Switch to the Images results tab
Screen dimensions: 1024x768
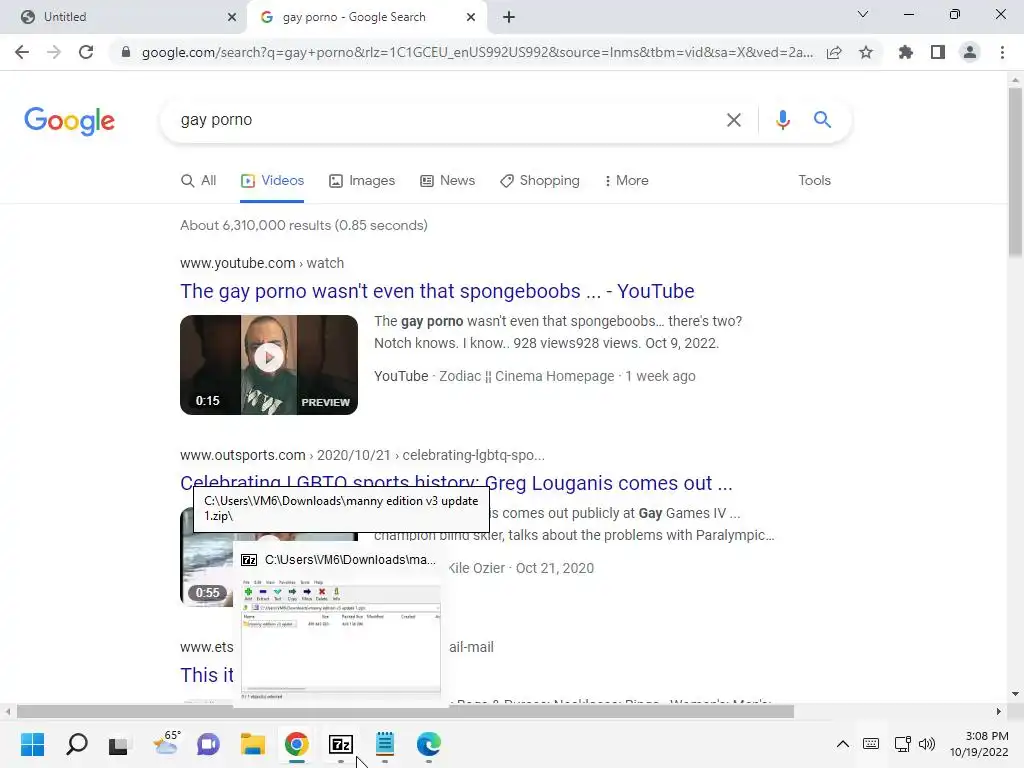(362, 181)
